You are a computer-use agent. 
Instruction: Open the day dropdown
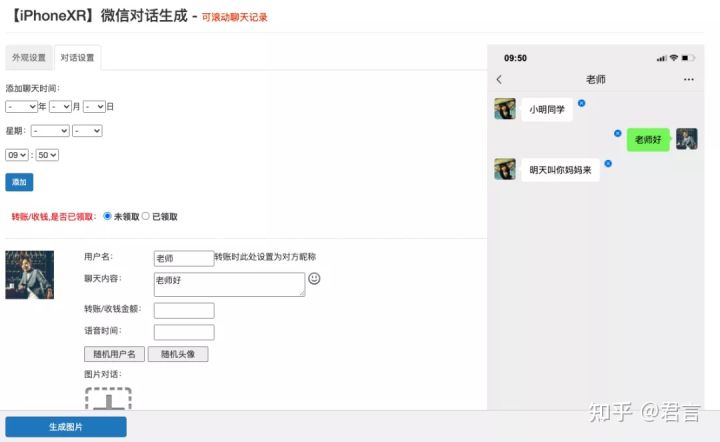94,106
